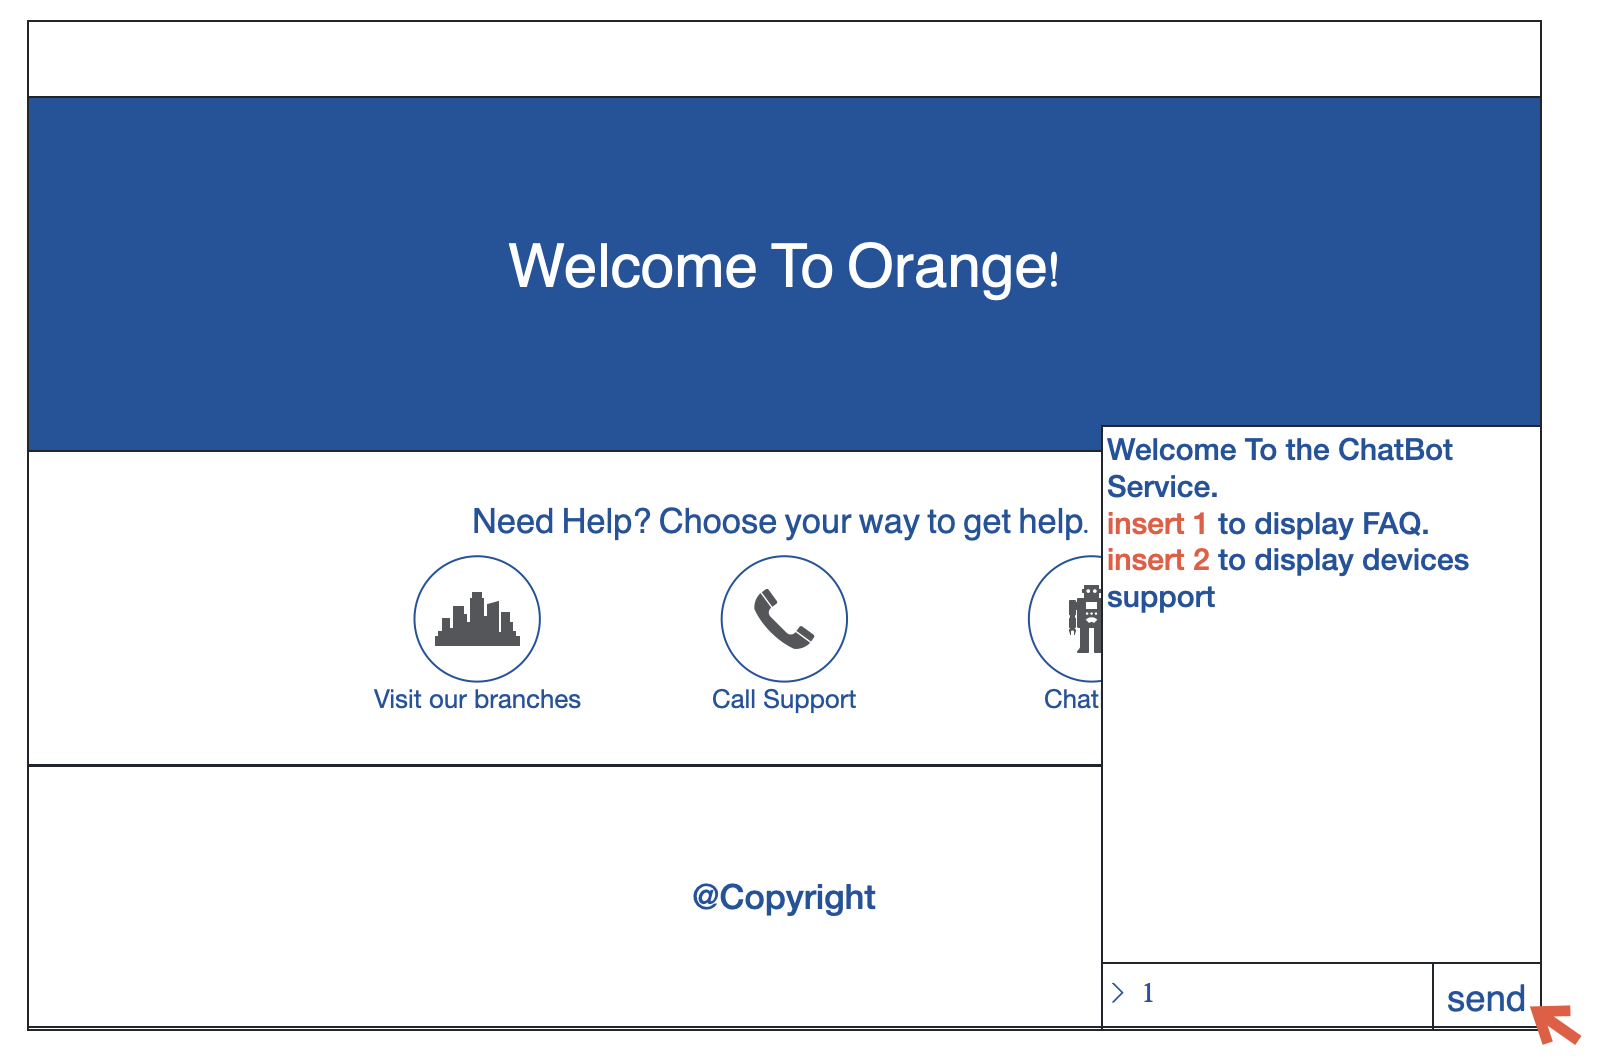Click the @Copyright link in the footer
This screenshot has width=1610, height=1064.
point(783,897)
